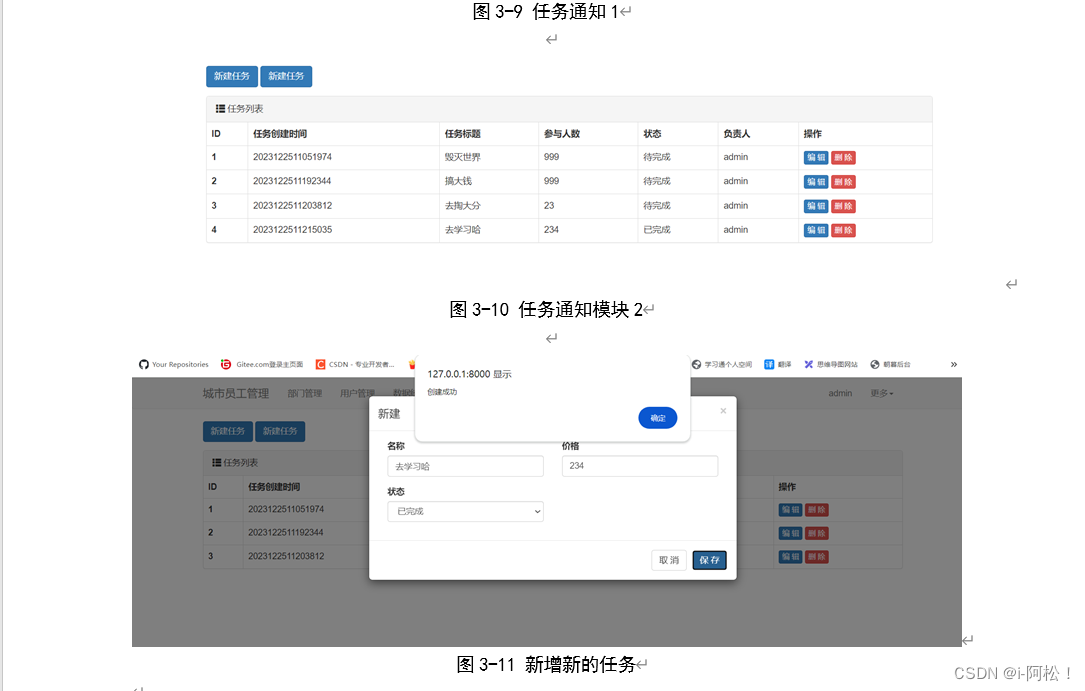Click the 保存 save button
Screen dimensions: 1085x691
point(709,560)
